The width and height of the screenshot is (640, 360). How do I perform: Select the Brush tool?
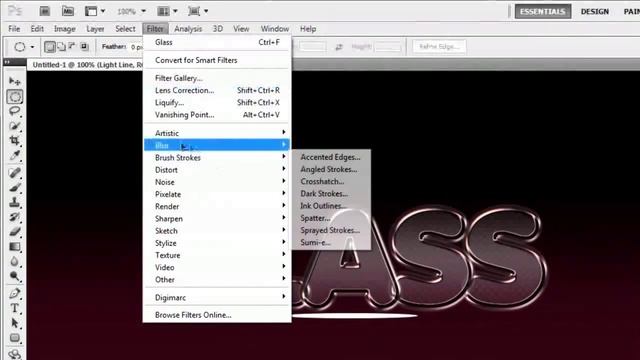click(15, 188)
